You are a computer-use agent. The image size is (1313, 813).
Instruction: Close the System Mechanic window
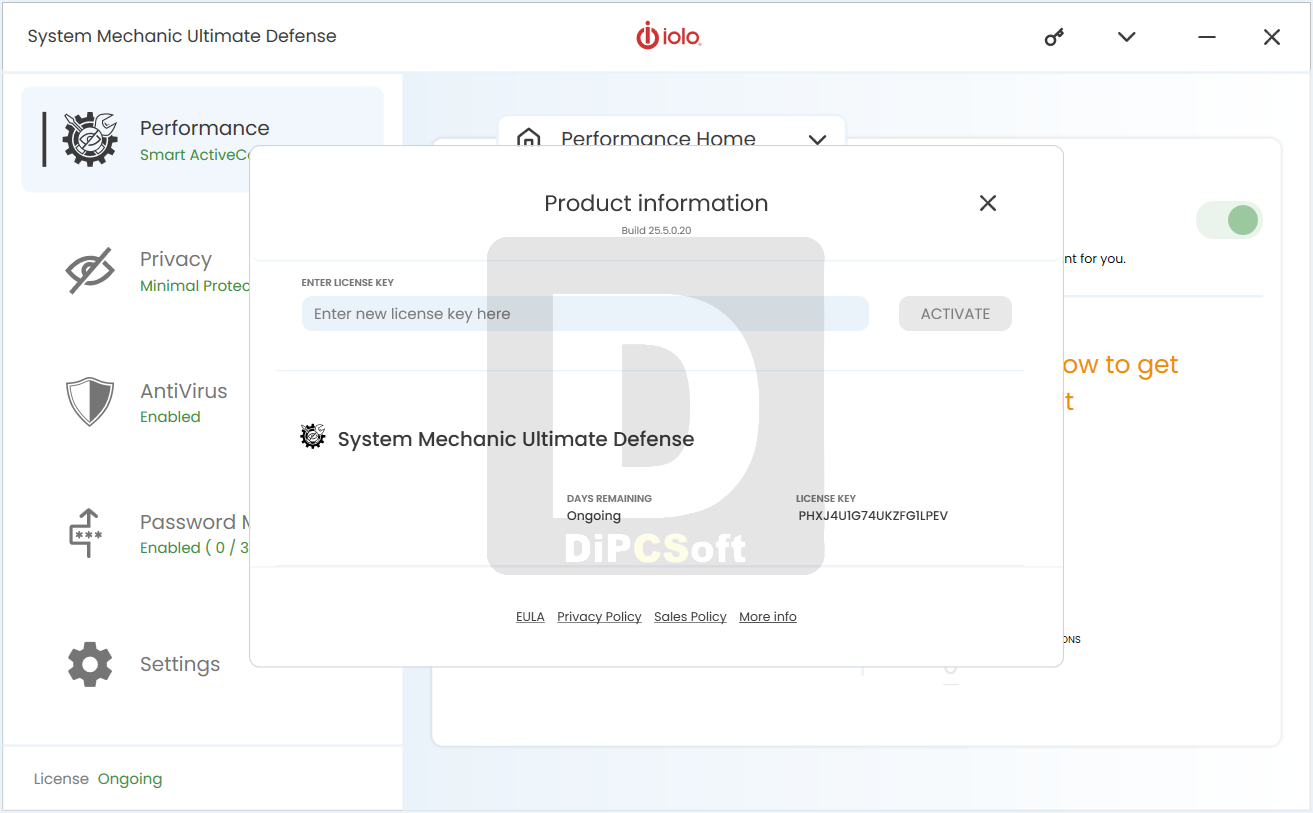point(1272,37)
